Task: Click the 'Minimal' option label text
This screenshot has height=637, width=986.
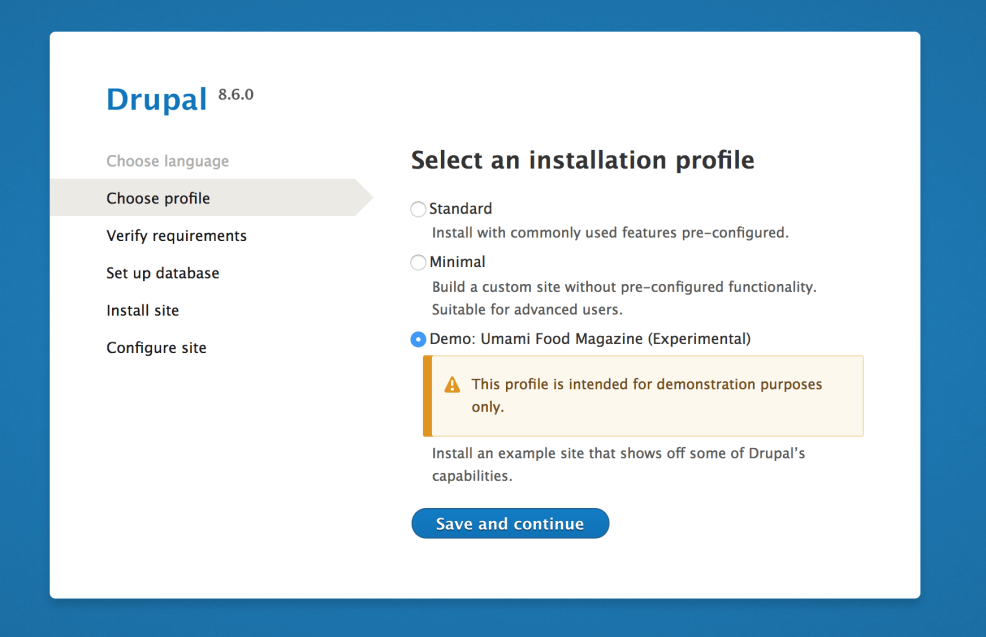Action: coord(457,262)
